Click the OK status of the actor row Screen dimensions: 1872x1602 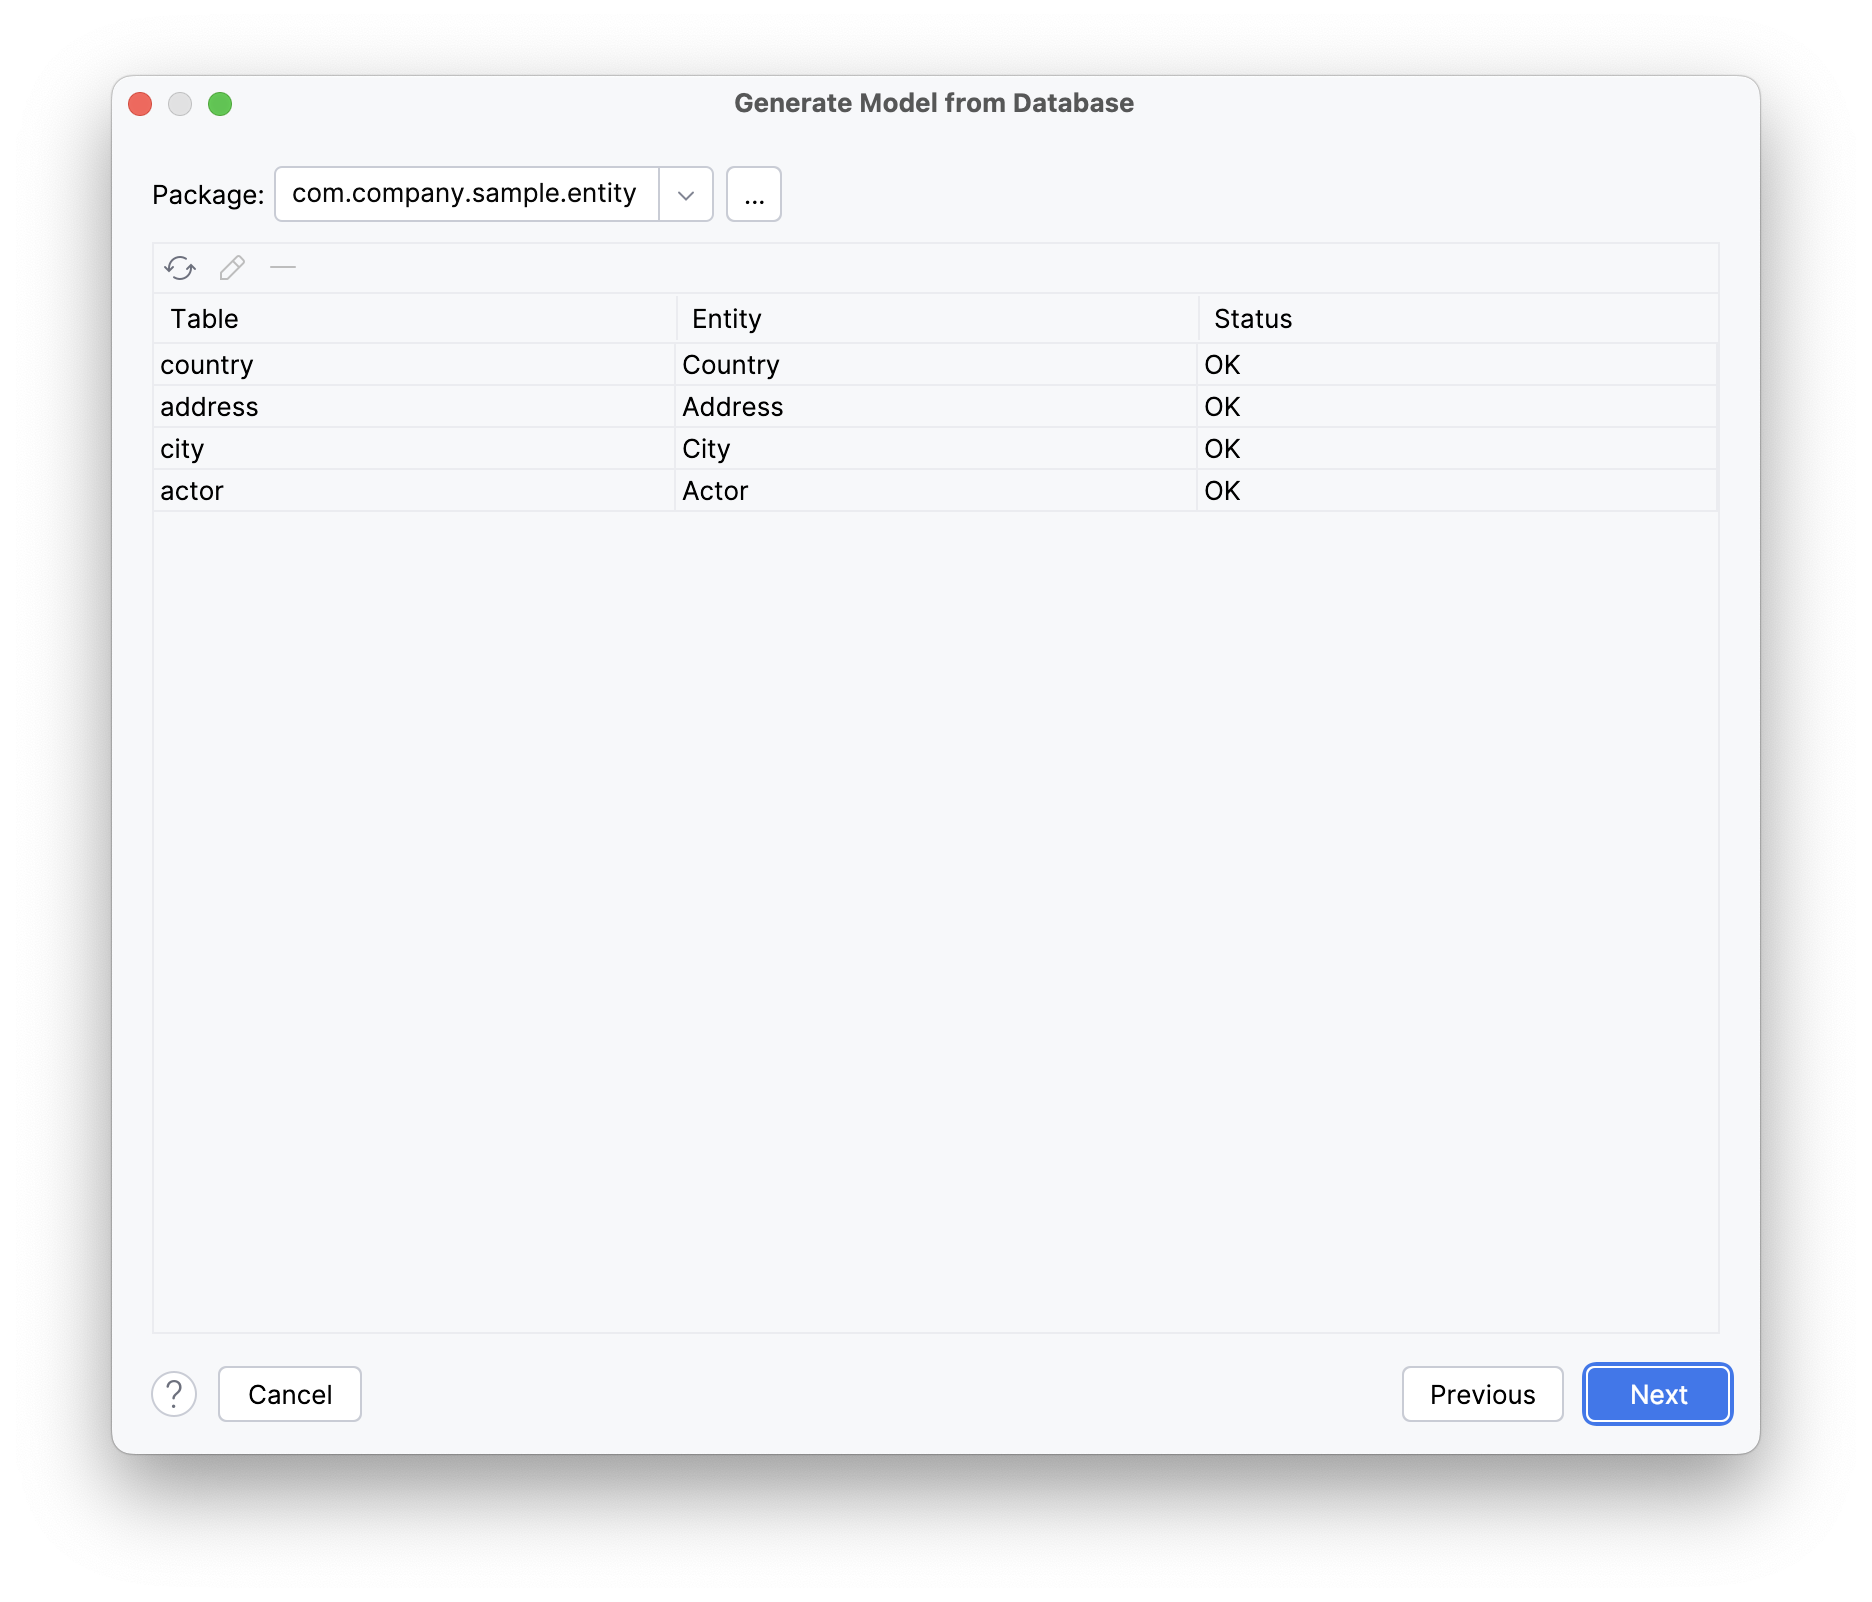pos(1222,490)
